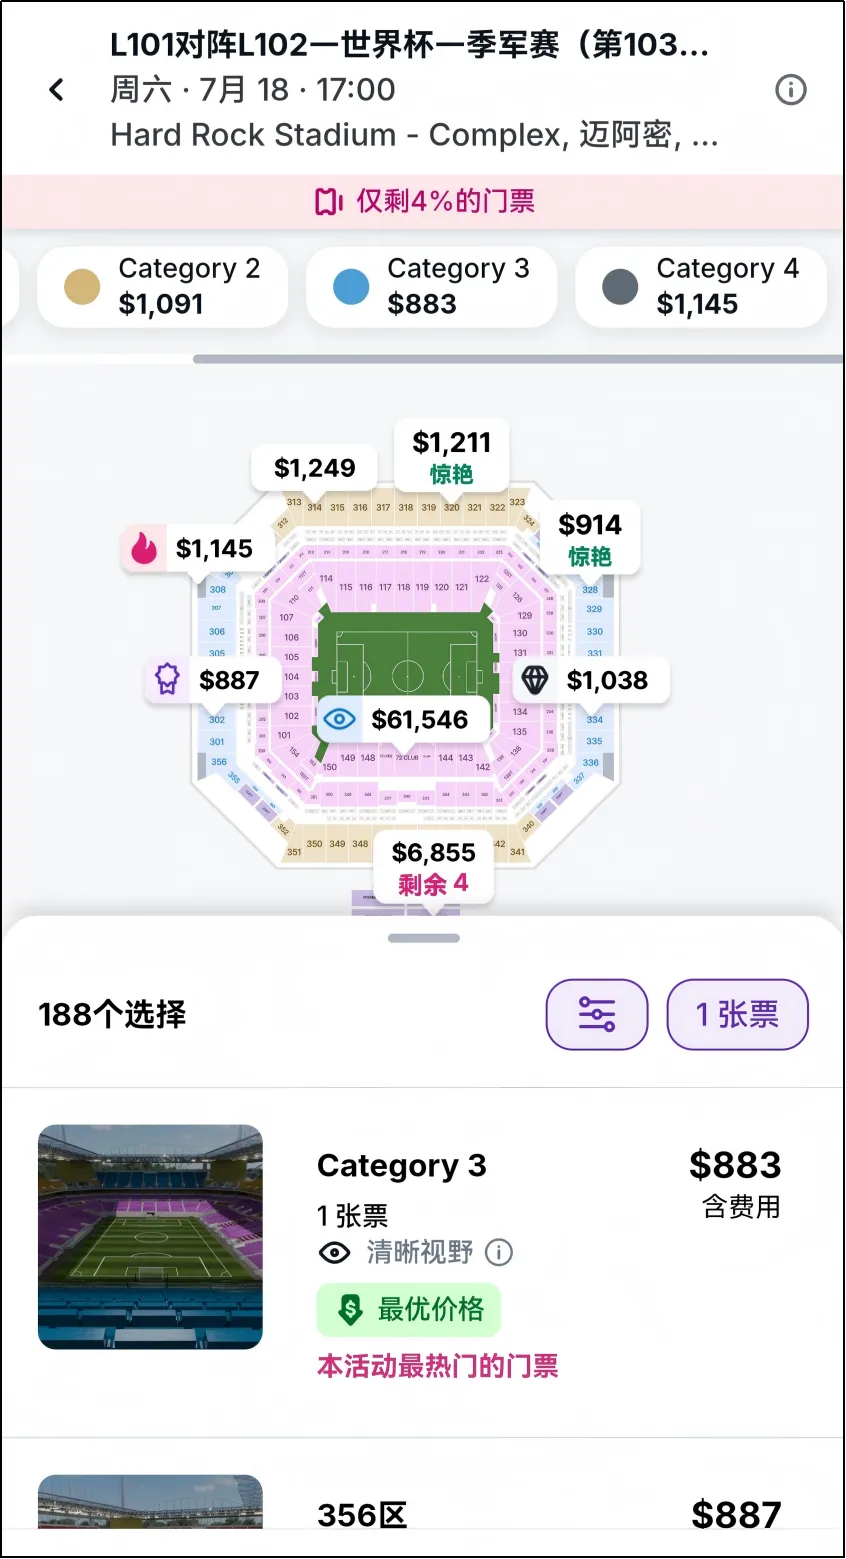Open the event info circle icon
Viewport: 846px width, 1559px height.
(x=791, y=90)
